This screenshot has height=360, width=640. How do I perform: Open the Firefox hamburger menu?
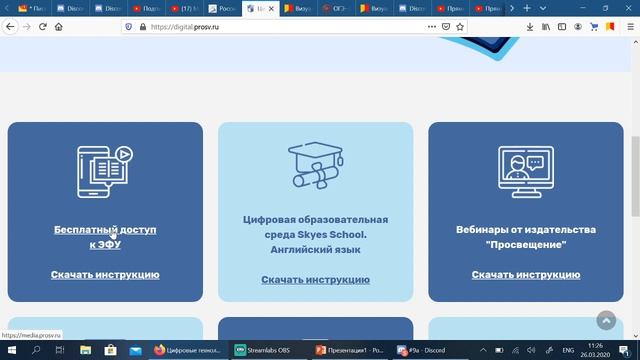click(x=631, y=27)
